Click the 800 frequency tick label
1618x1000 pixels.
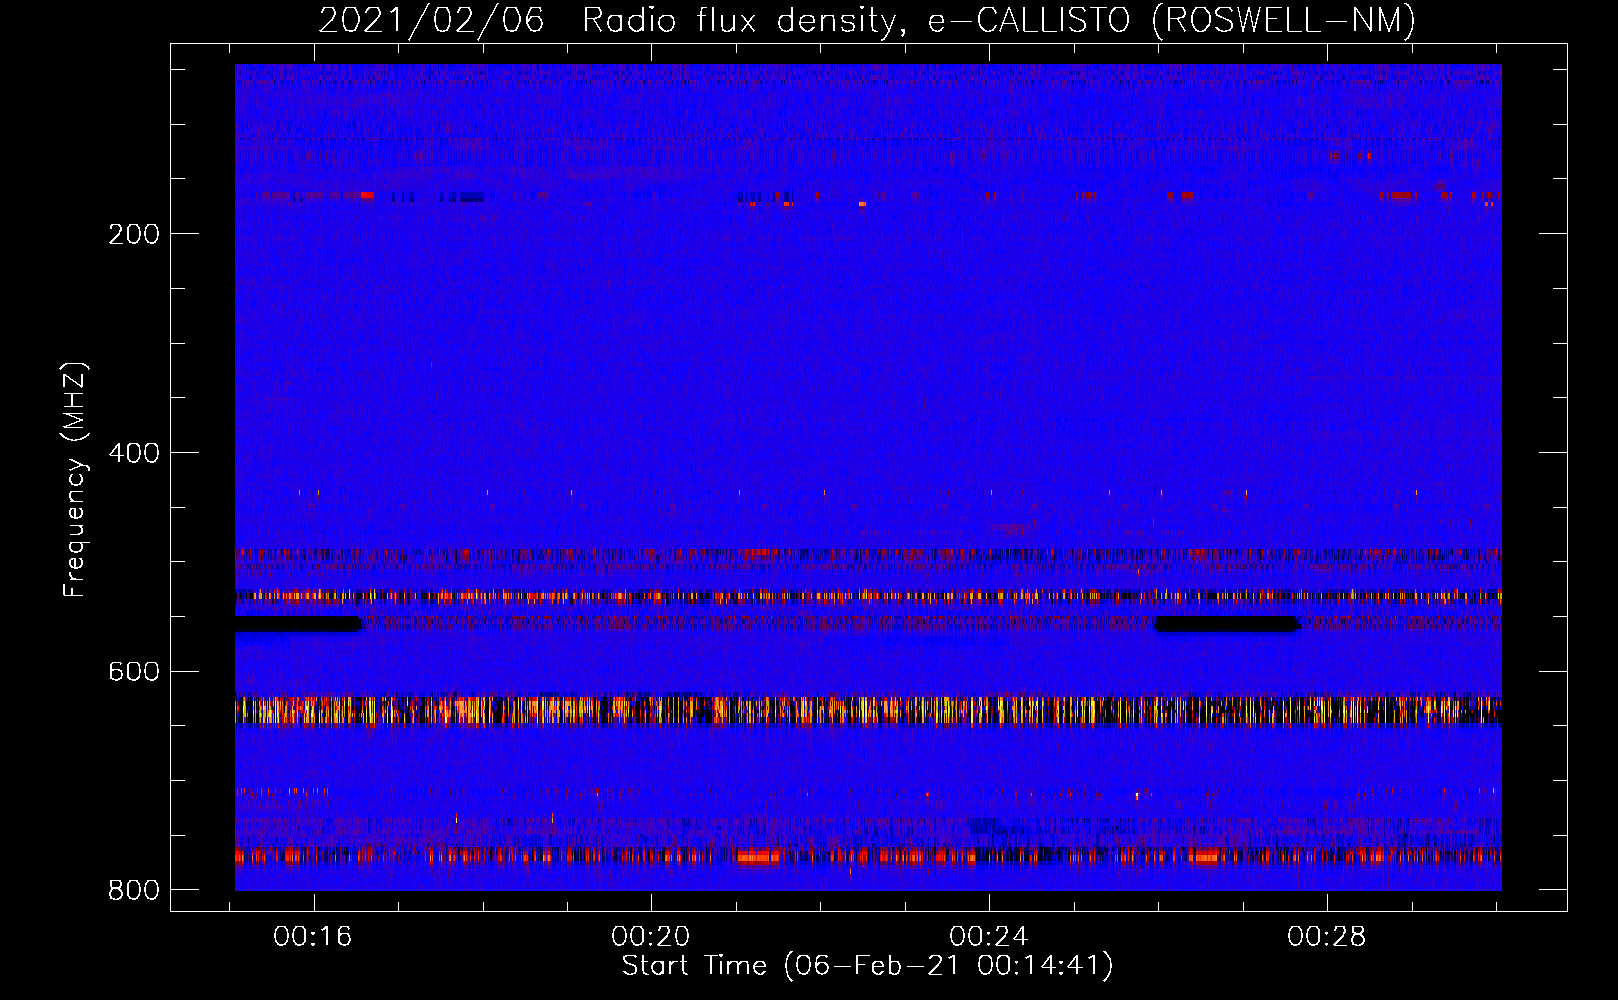134,890
